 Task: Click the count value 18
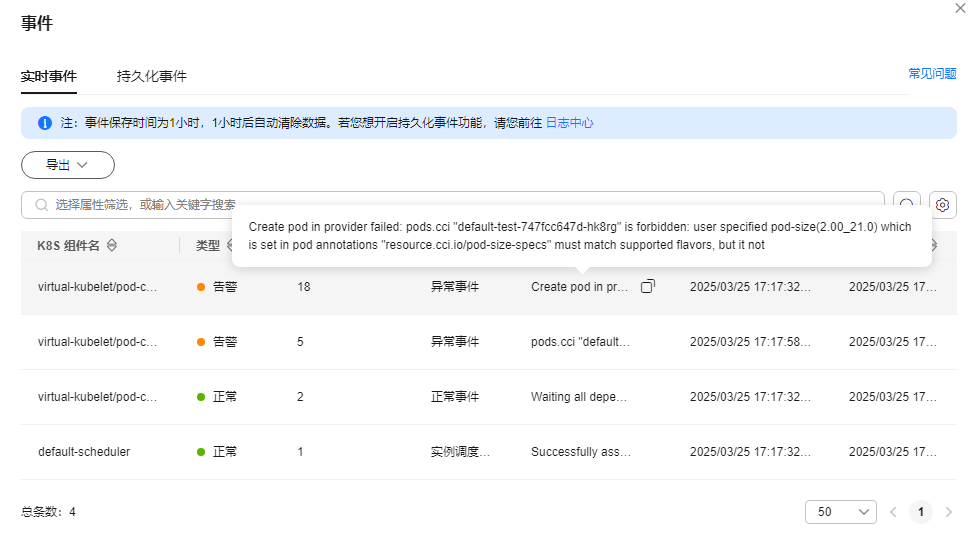point(304,287)
